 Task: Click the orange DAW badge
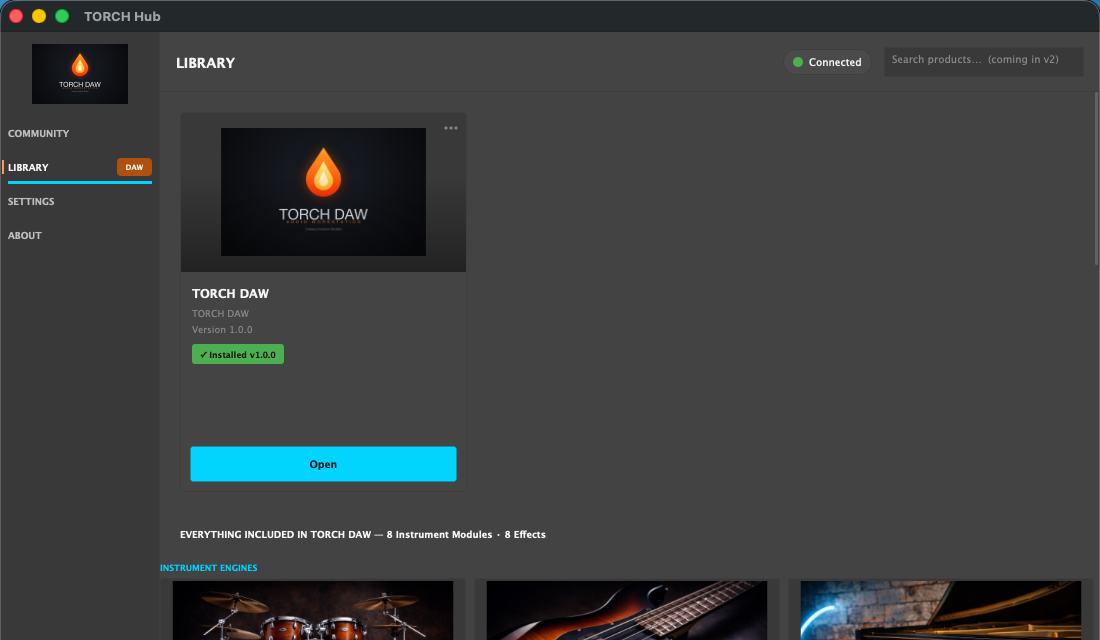point(134,167)
